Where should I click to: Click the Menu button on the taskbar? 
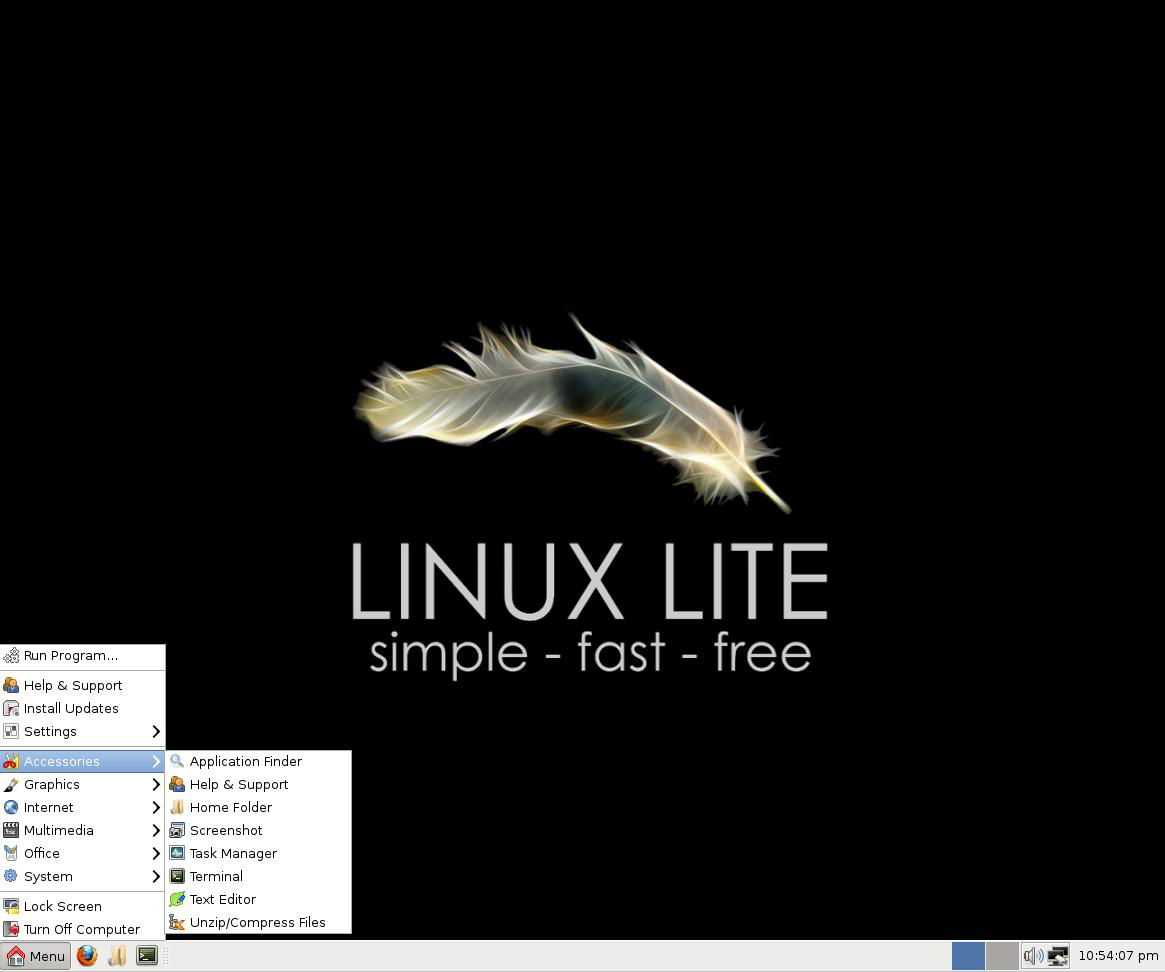click(36, 956)
